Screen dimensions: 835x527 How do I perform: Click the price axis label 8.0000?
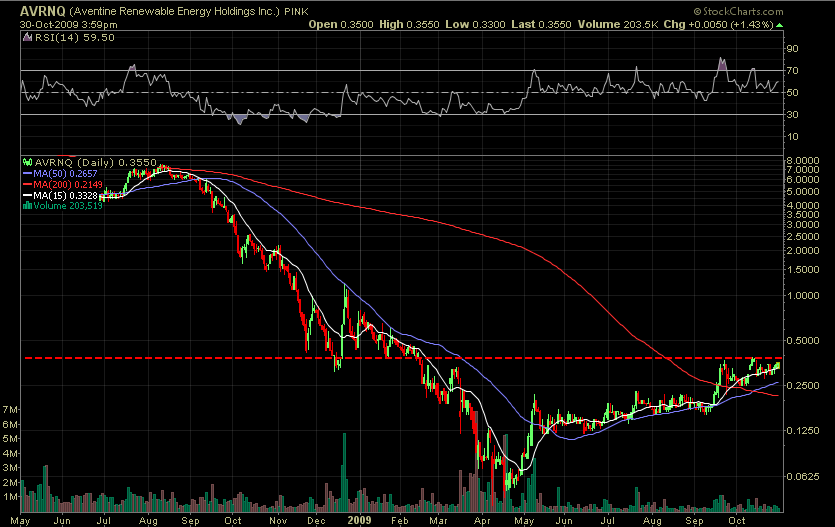(x=803, y=160)
